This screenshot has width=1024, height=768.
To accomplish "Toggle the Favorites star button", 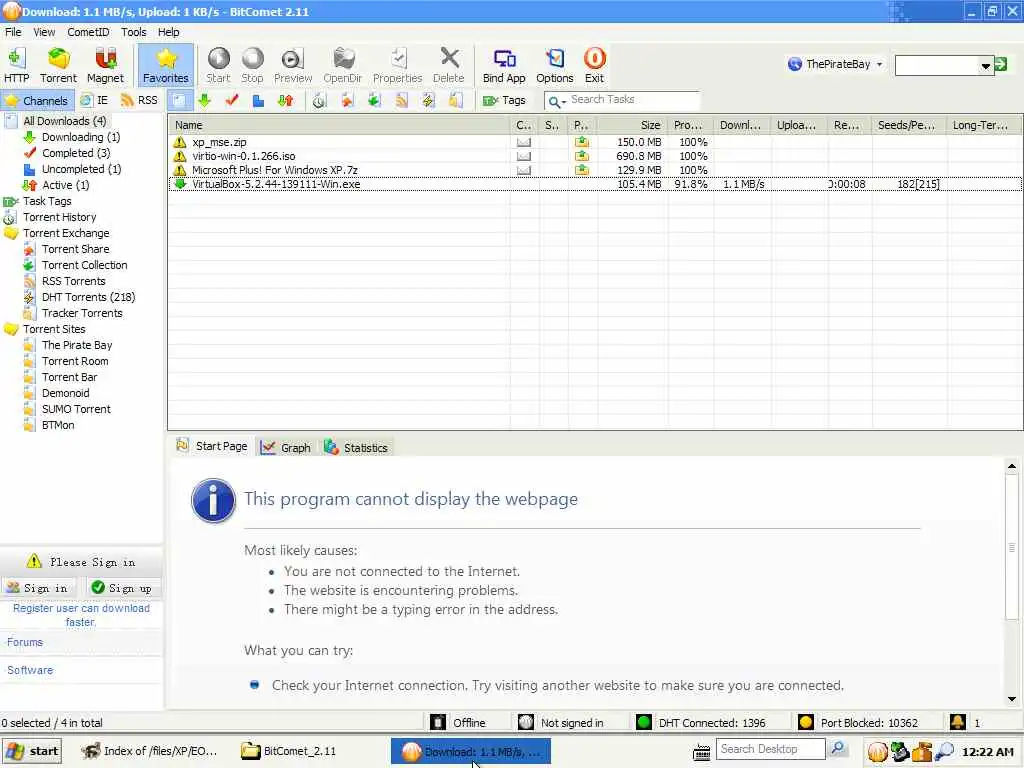I will coord(166,65).
